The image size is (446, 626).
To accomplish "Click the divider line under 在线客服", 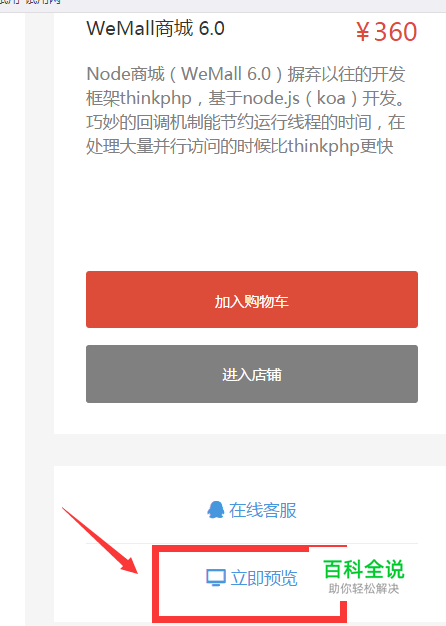I will tap(252, 543).
